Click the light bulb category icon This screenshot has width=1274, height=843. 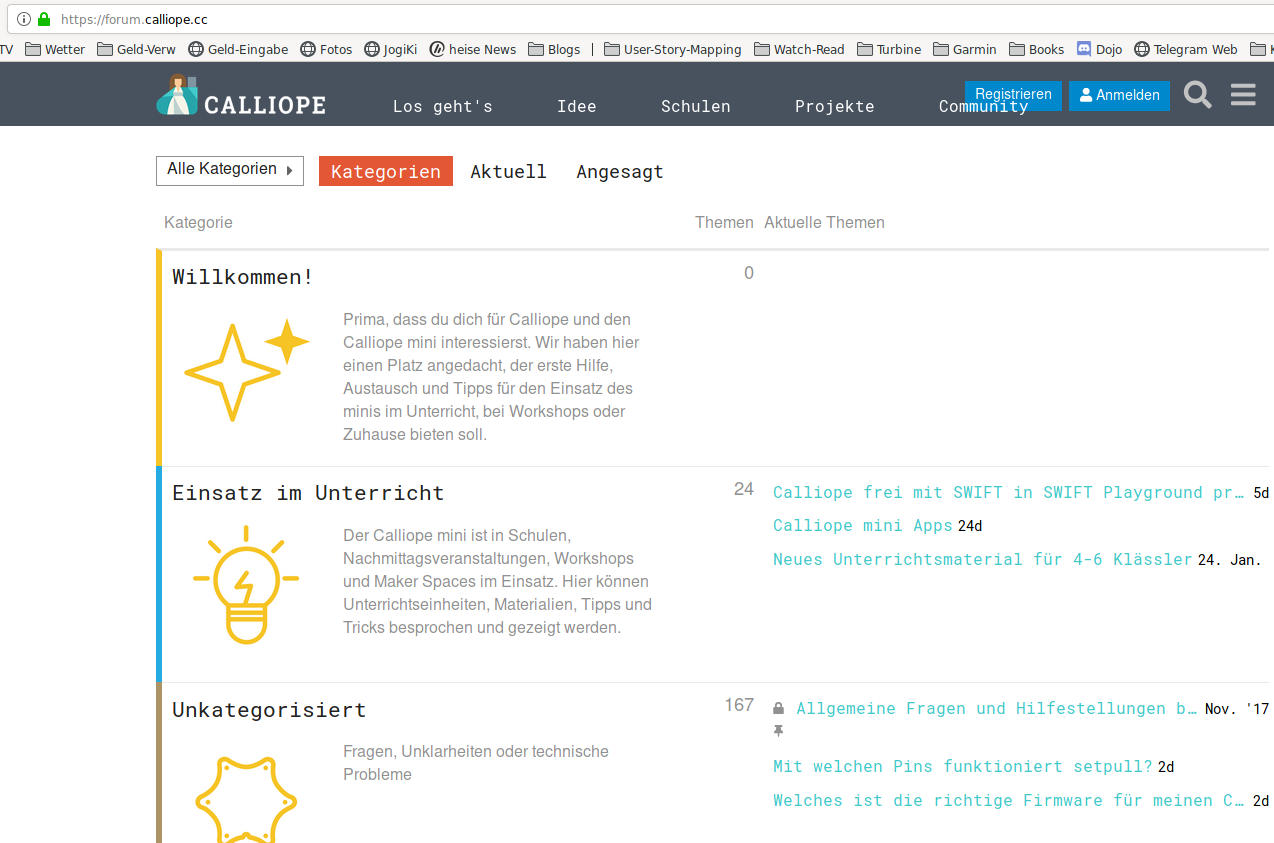pos(246,584)
